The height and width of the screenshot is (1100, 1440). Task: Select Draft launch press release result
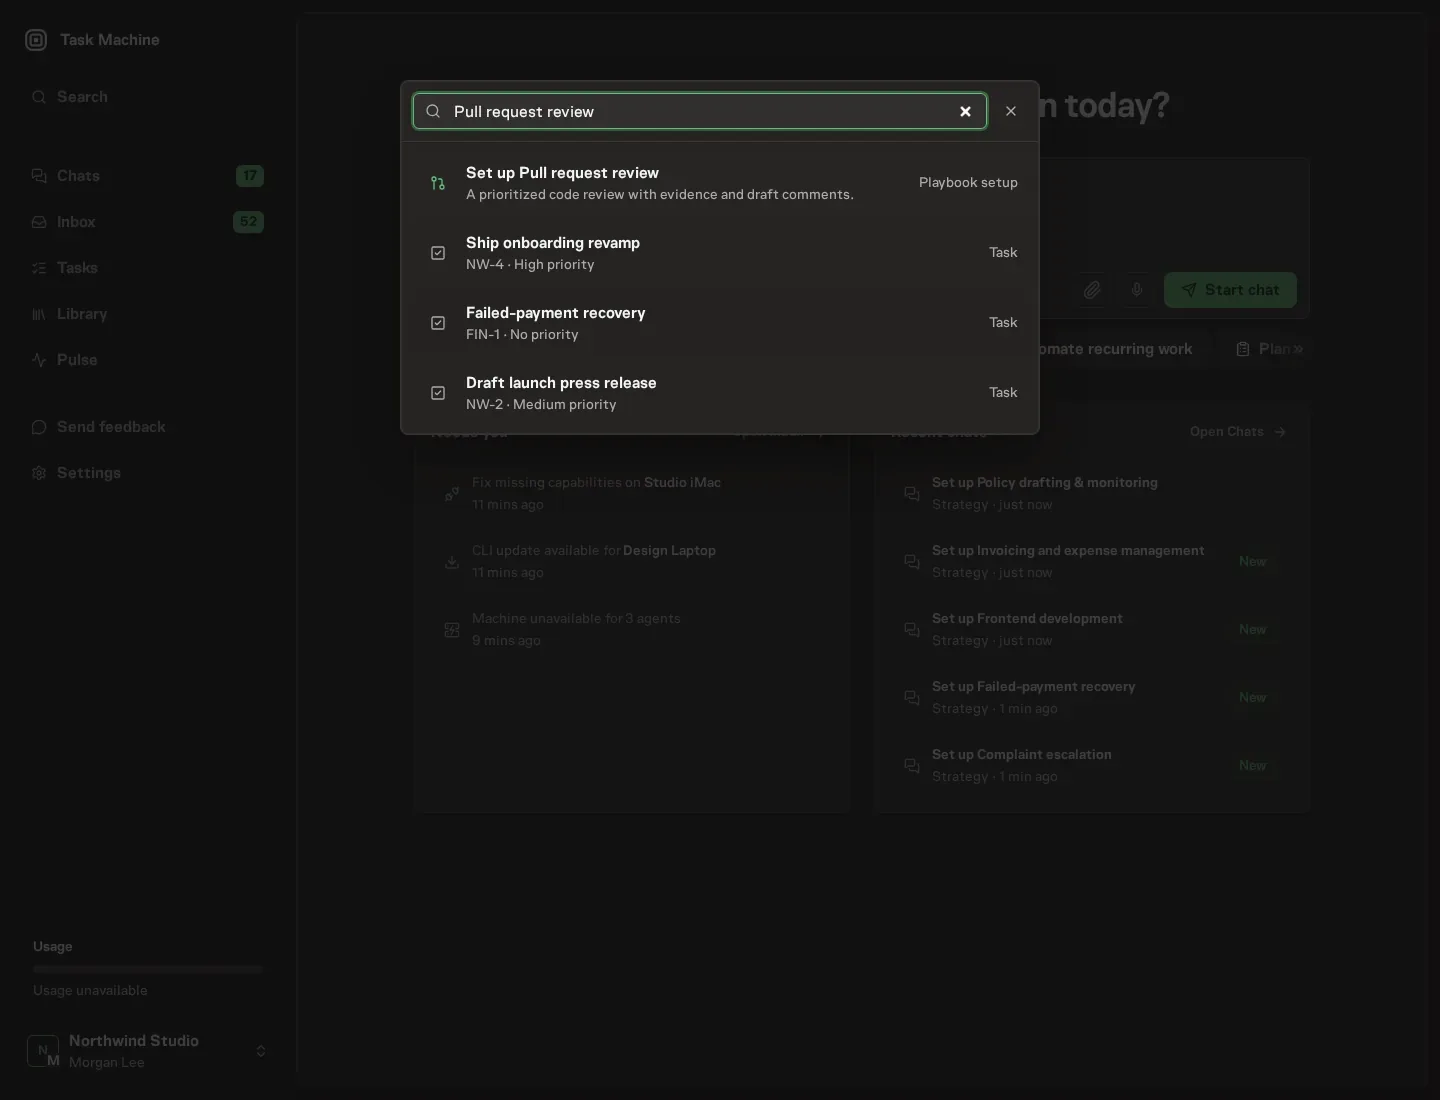pos(720,393)
